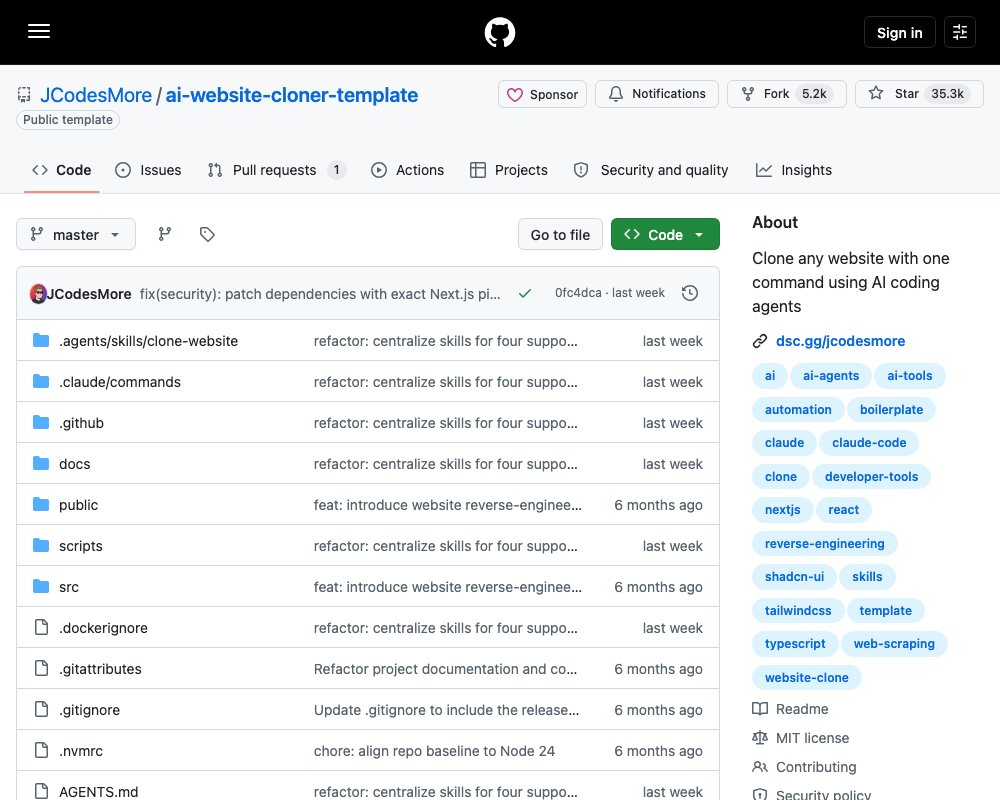
Task: View commit check status checkmark
Action: click(525, 293)
